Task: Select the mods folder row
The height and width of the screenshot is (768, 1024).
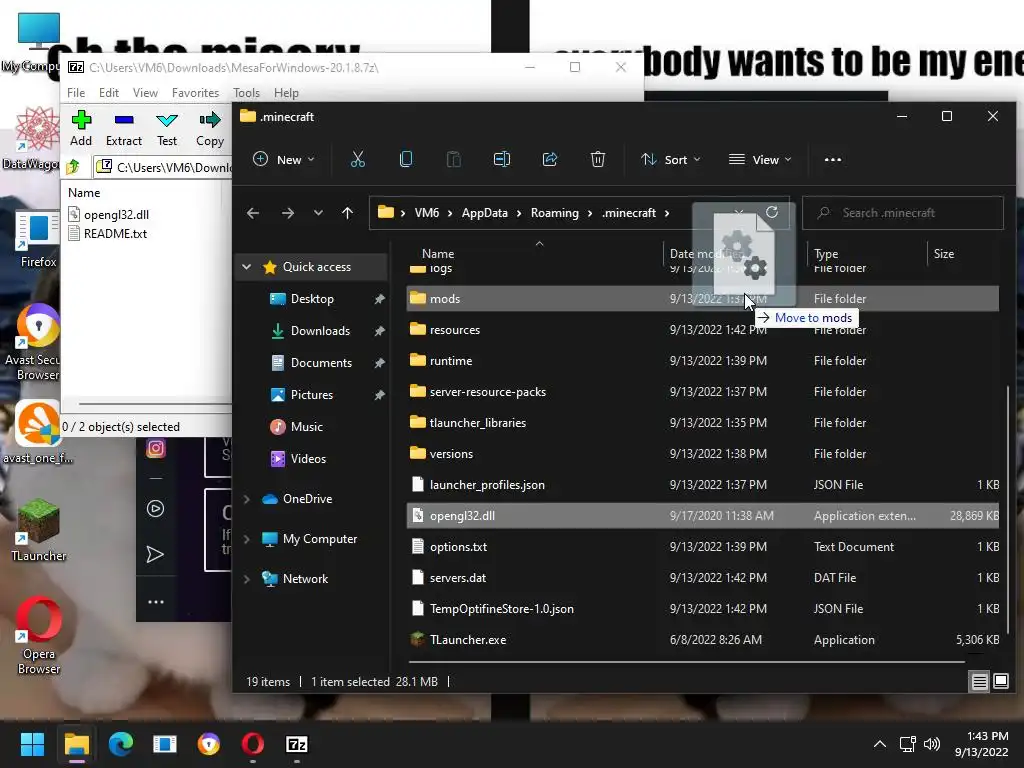Action: pos(703,298)
